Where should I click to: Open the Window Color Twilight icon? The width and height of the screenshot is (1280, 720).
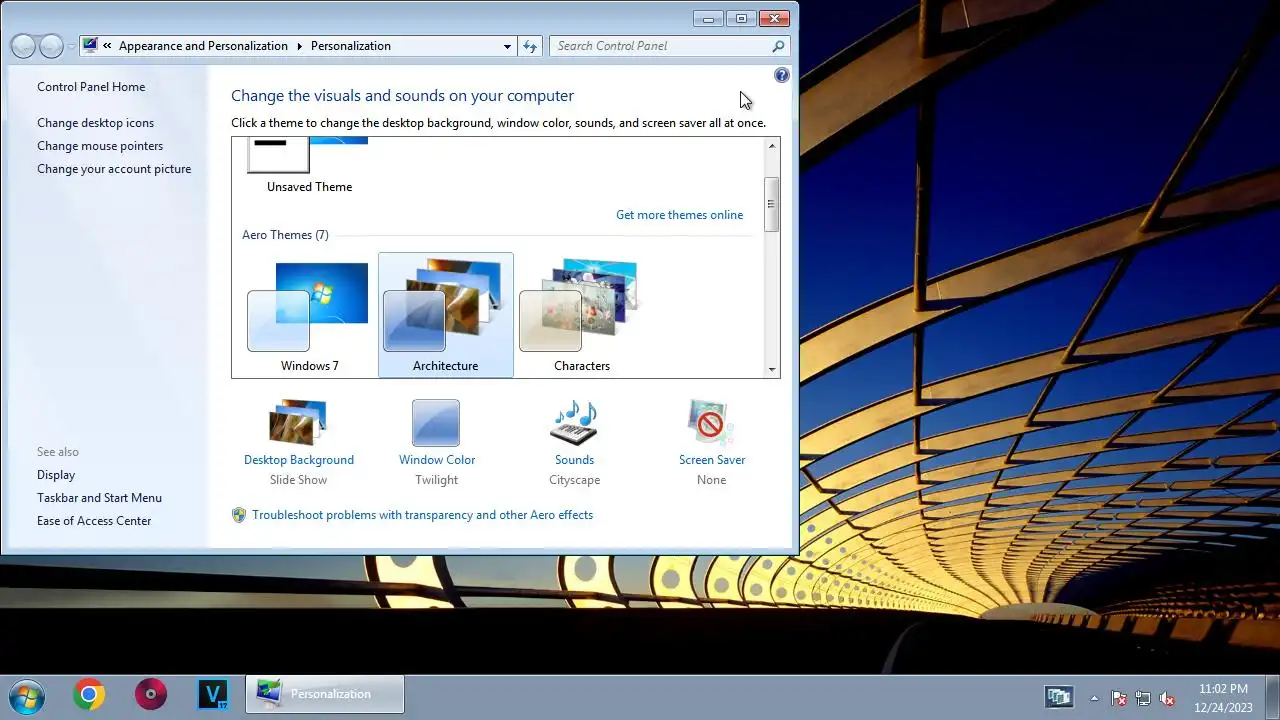point(436,422)
